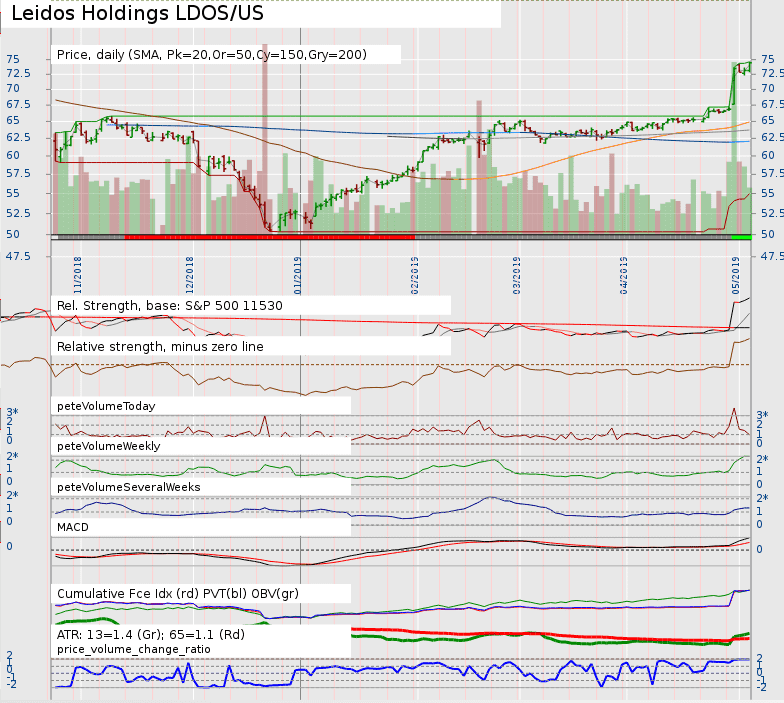Click the 01/2019 date axis label

[x=298, y=276]
